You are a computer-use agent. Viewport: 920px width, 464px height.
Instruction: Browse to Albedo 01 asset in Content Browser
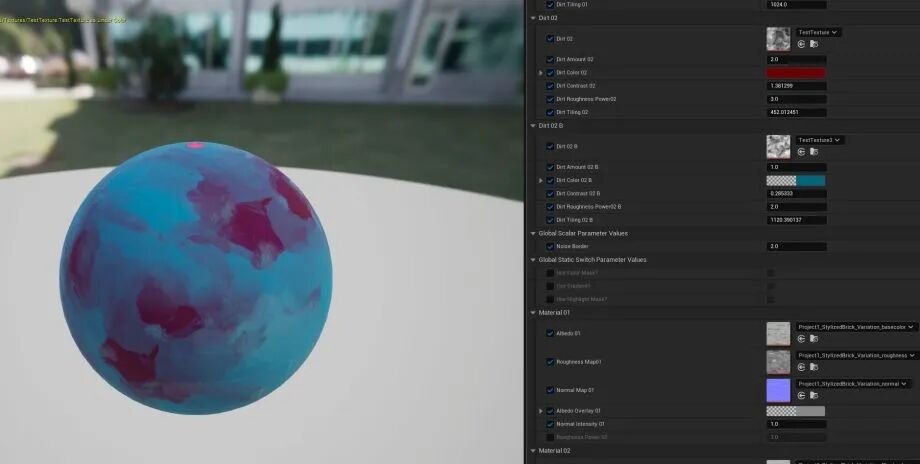tap(814, 338)
